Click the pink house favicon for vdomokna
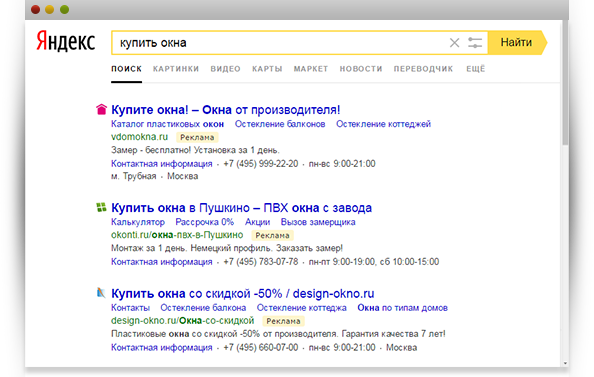The width and height of the screenshot is (594, 377). coord(102,110)
